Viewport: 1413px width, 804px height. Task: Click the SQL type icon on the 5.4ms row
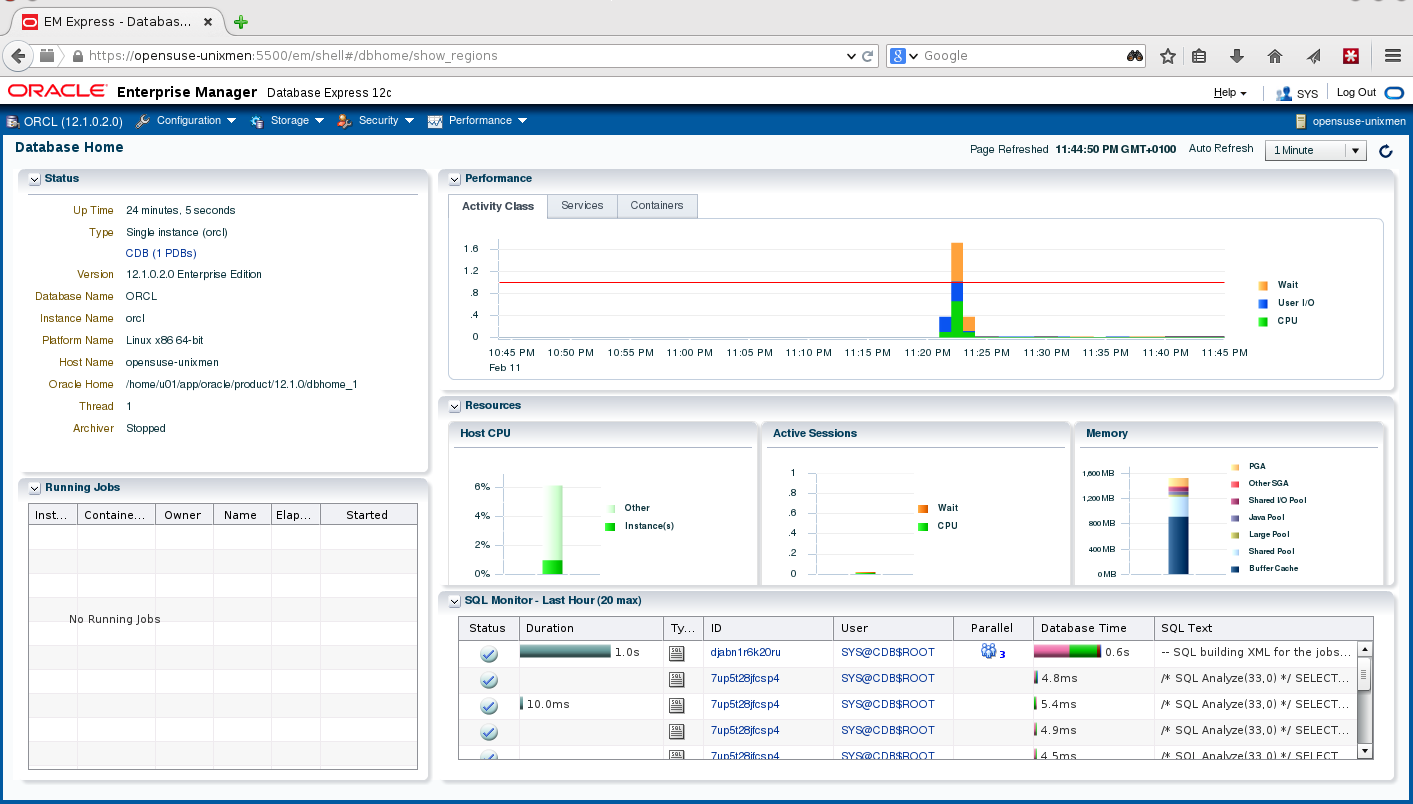[x=677, y=704]
